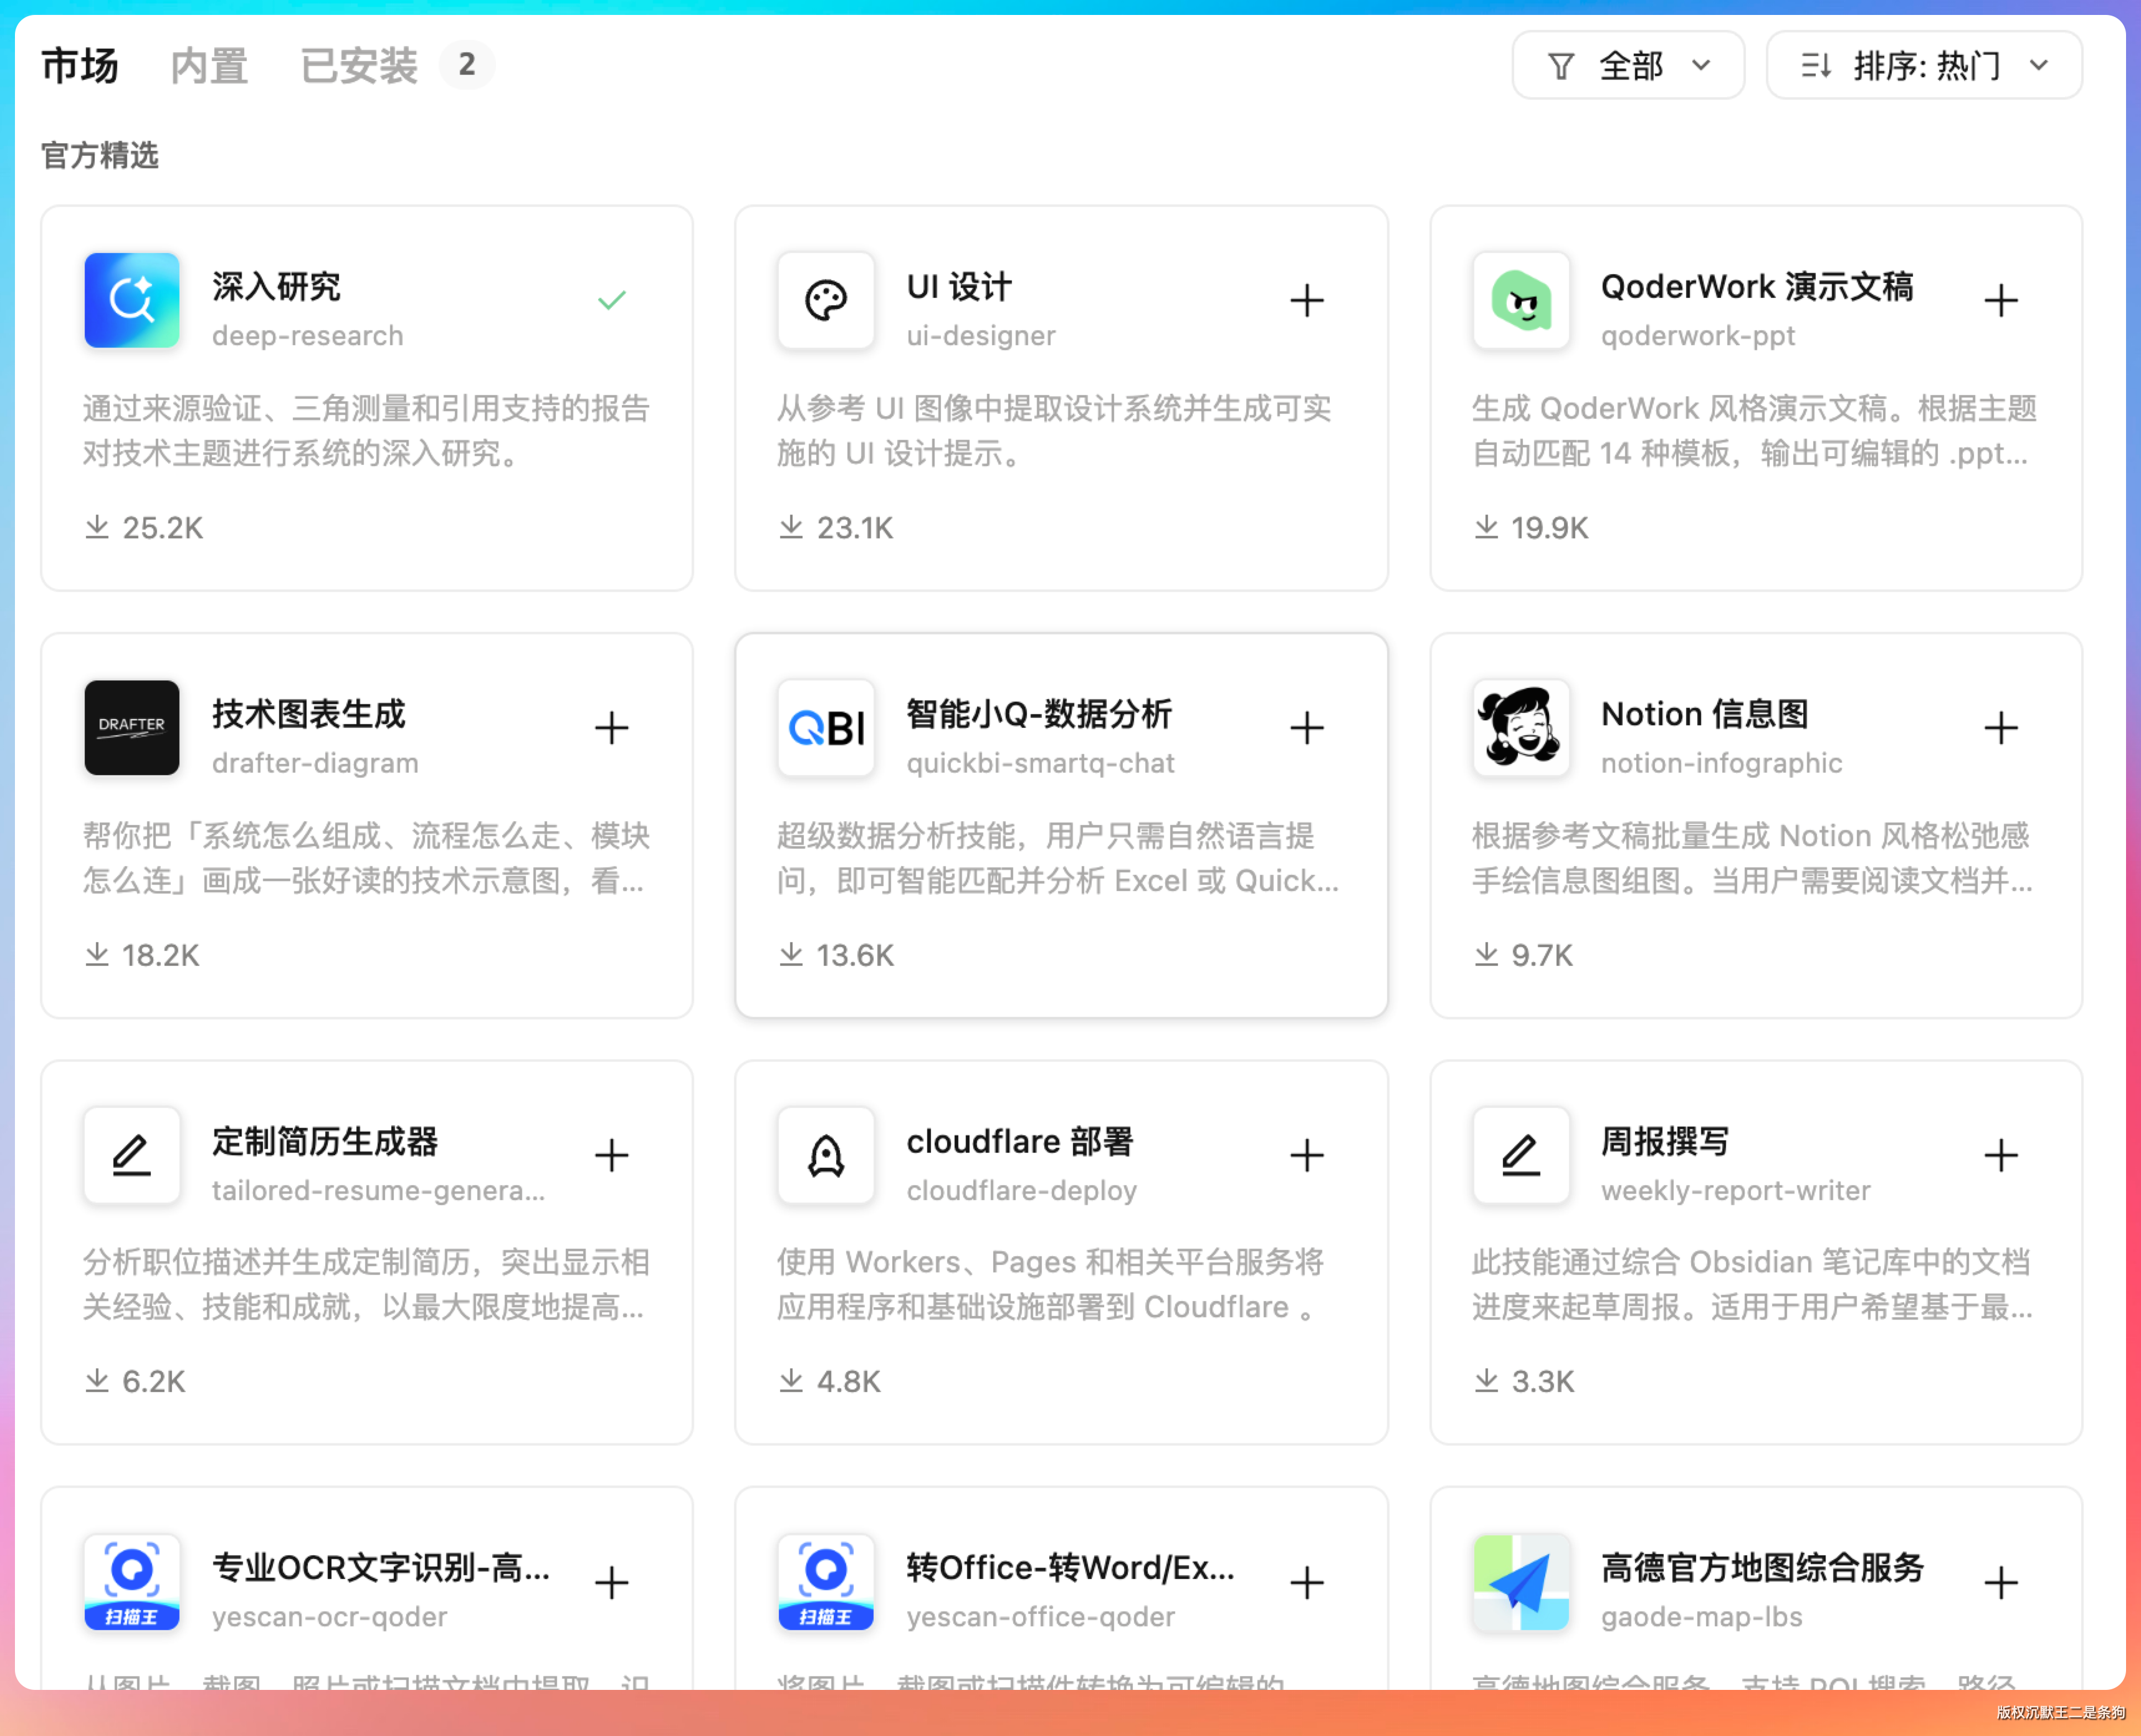
Task: Switch to the 市场 tab
Action: 80,66
